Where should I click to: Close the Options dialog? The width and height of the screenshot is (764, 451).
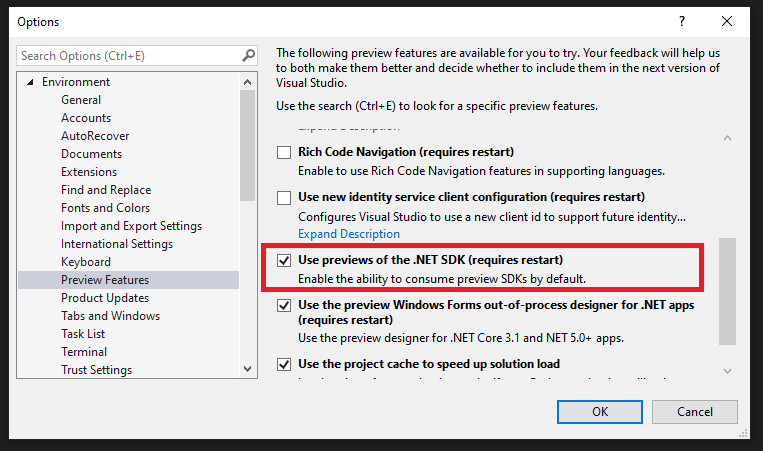coord(727,21)
